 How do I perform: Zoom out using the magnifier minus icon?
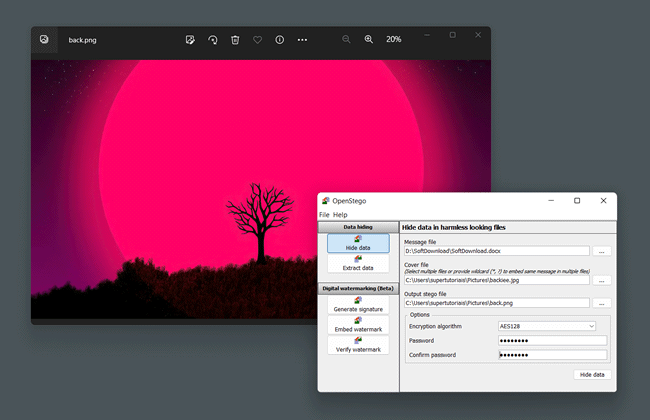point(347,40)
